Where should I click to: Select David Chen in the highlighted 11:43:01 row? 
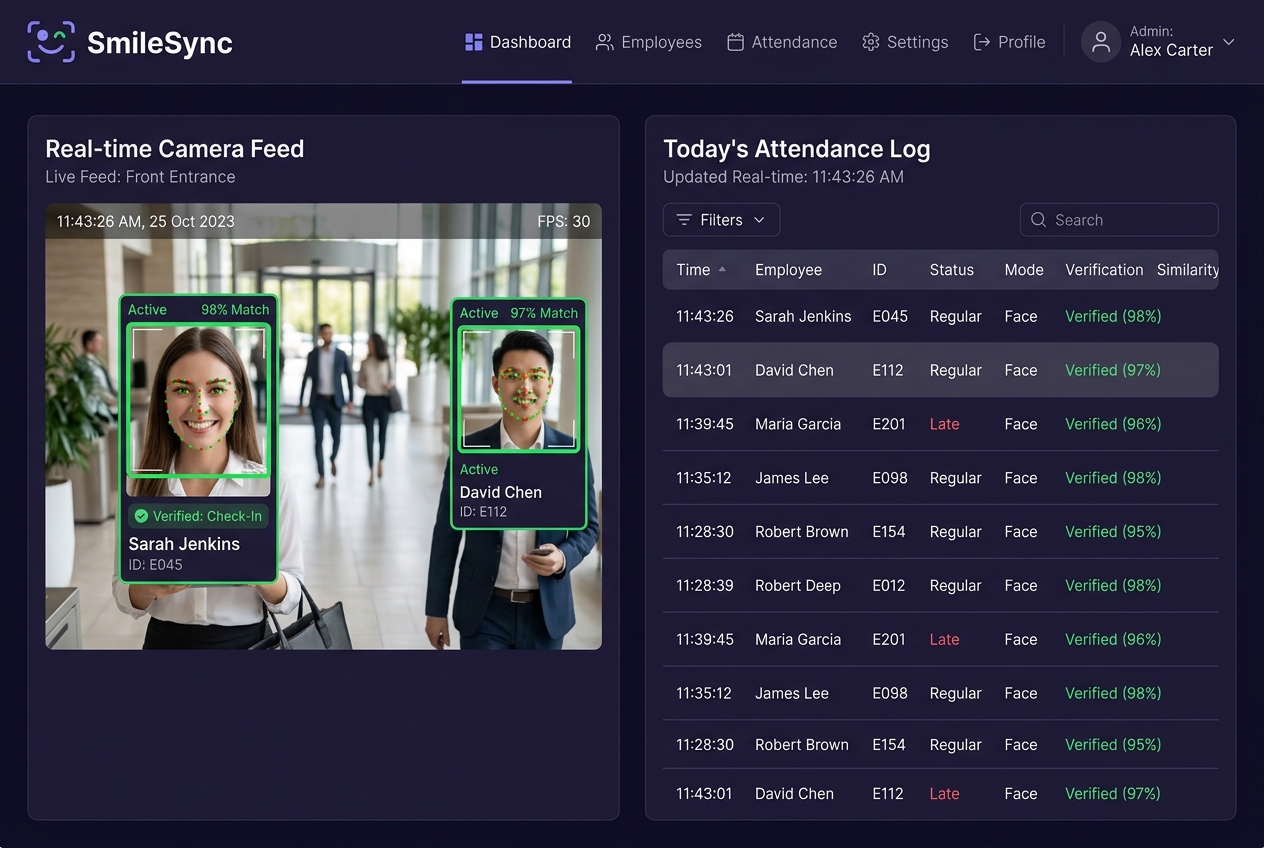coord(794,370)
